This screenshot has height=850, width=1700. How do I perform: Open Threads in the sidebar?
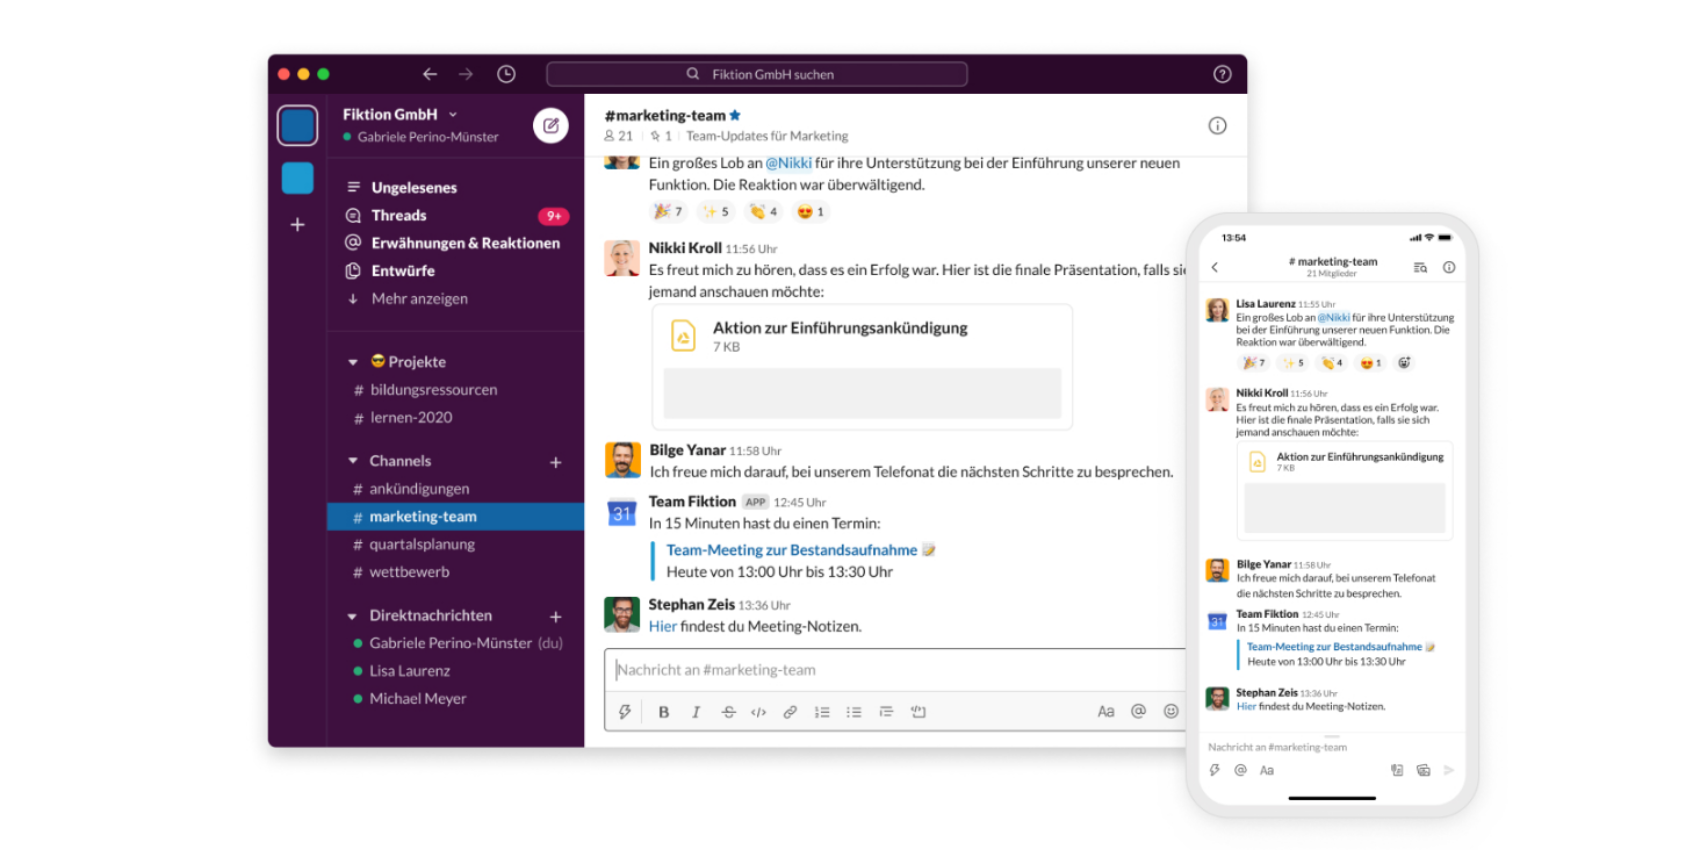click(x=399, y=215)
